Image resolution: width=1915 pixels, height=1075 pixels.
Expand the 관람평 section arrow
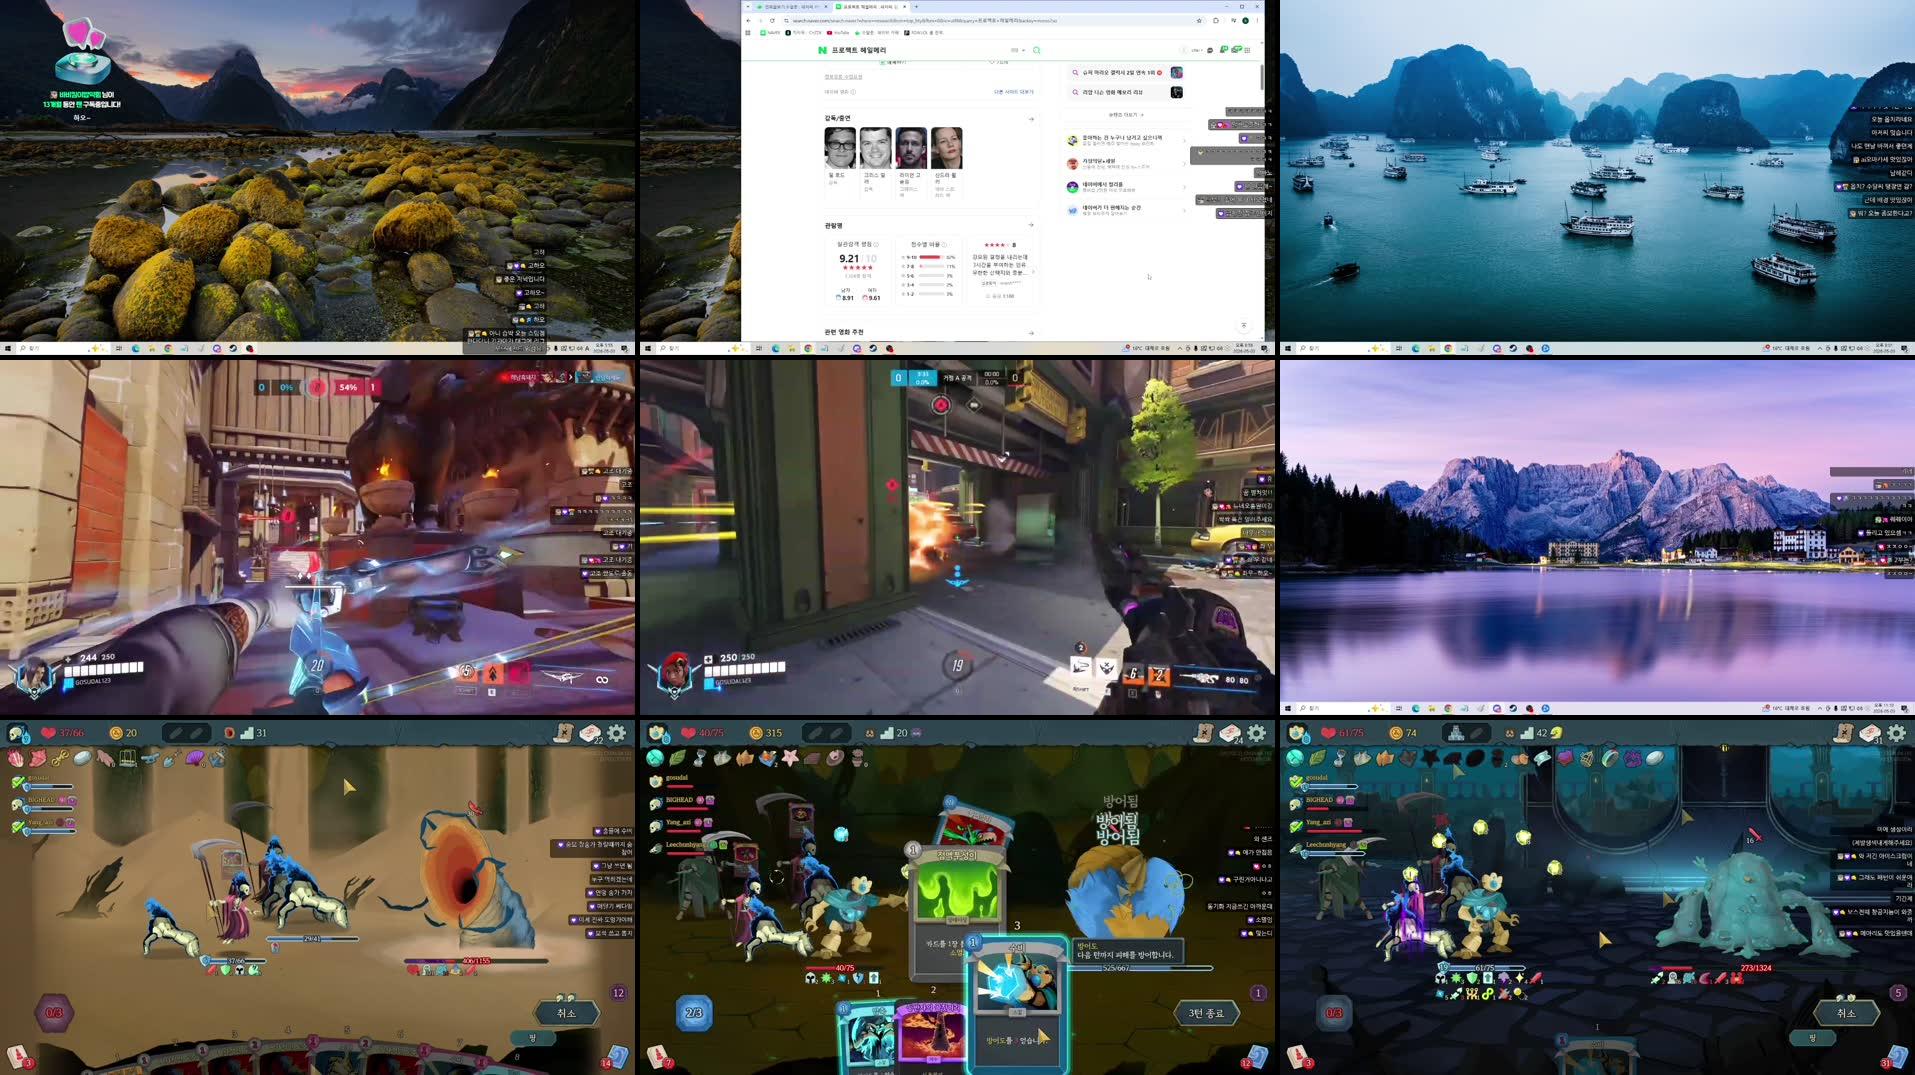pos(1031,225)
